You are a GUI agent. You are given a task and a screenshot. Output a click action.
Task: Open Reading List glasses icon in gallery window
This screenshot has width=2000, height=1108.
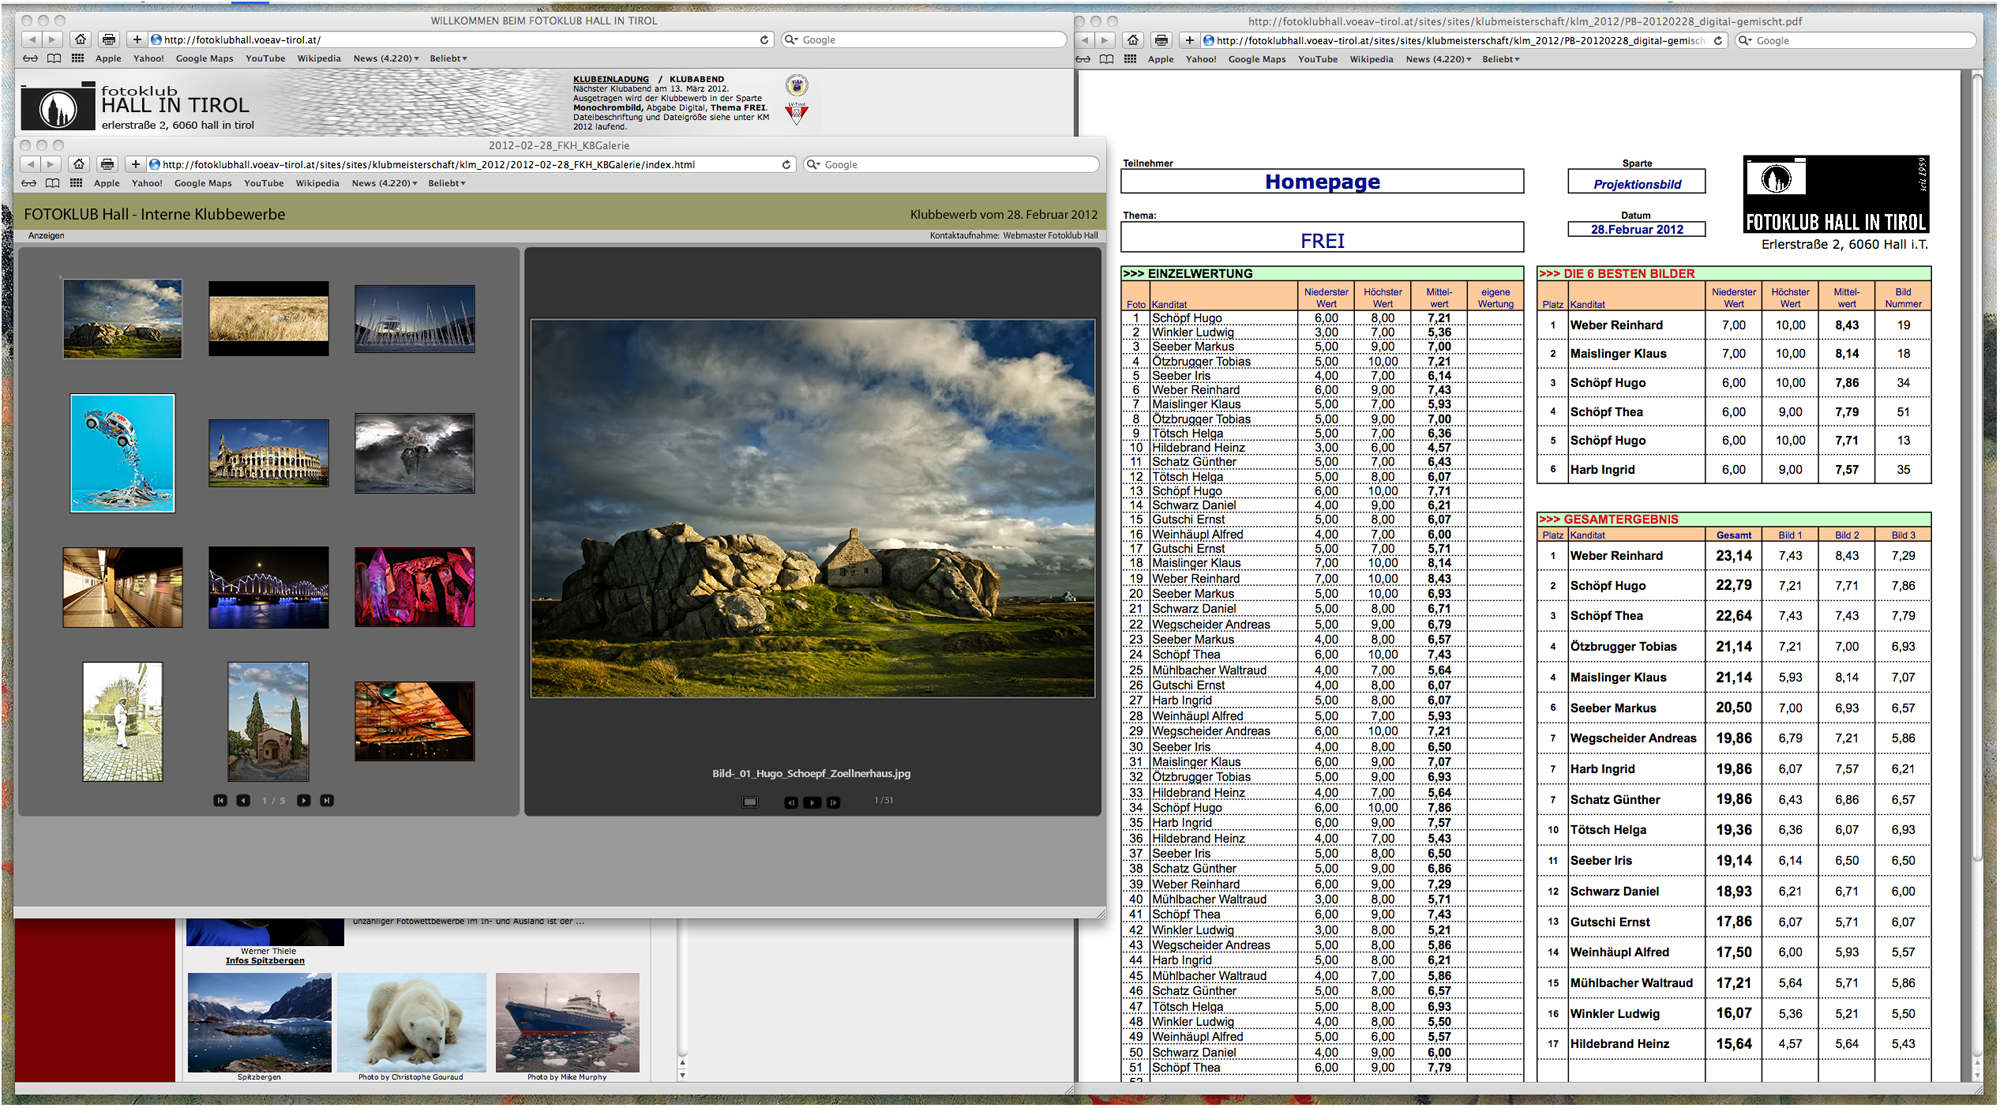click(29, 183)
